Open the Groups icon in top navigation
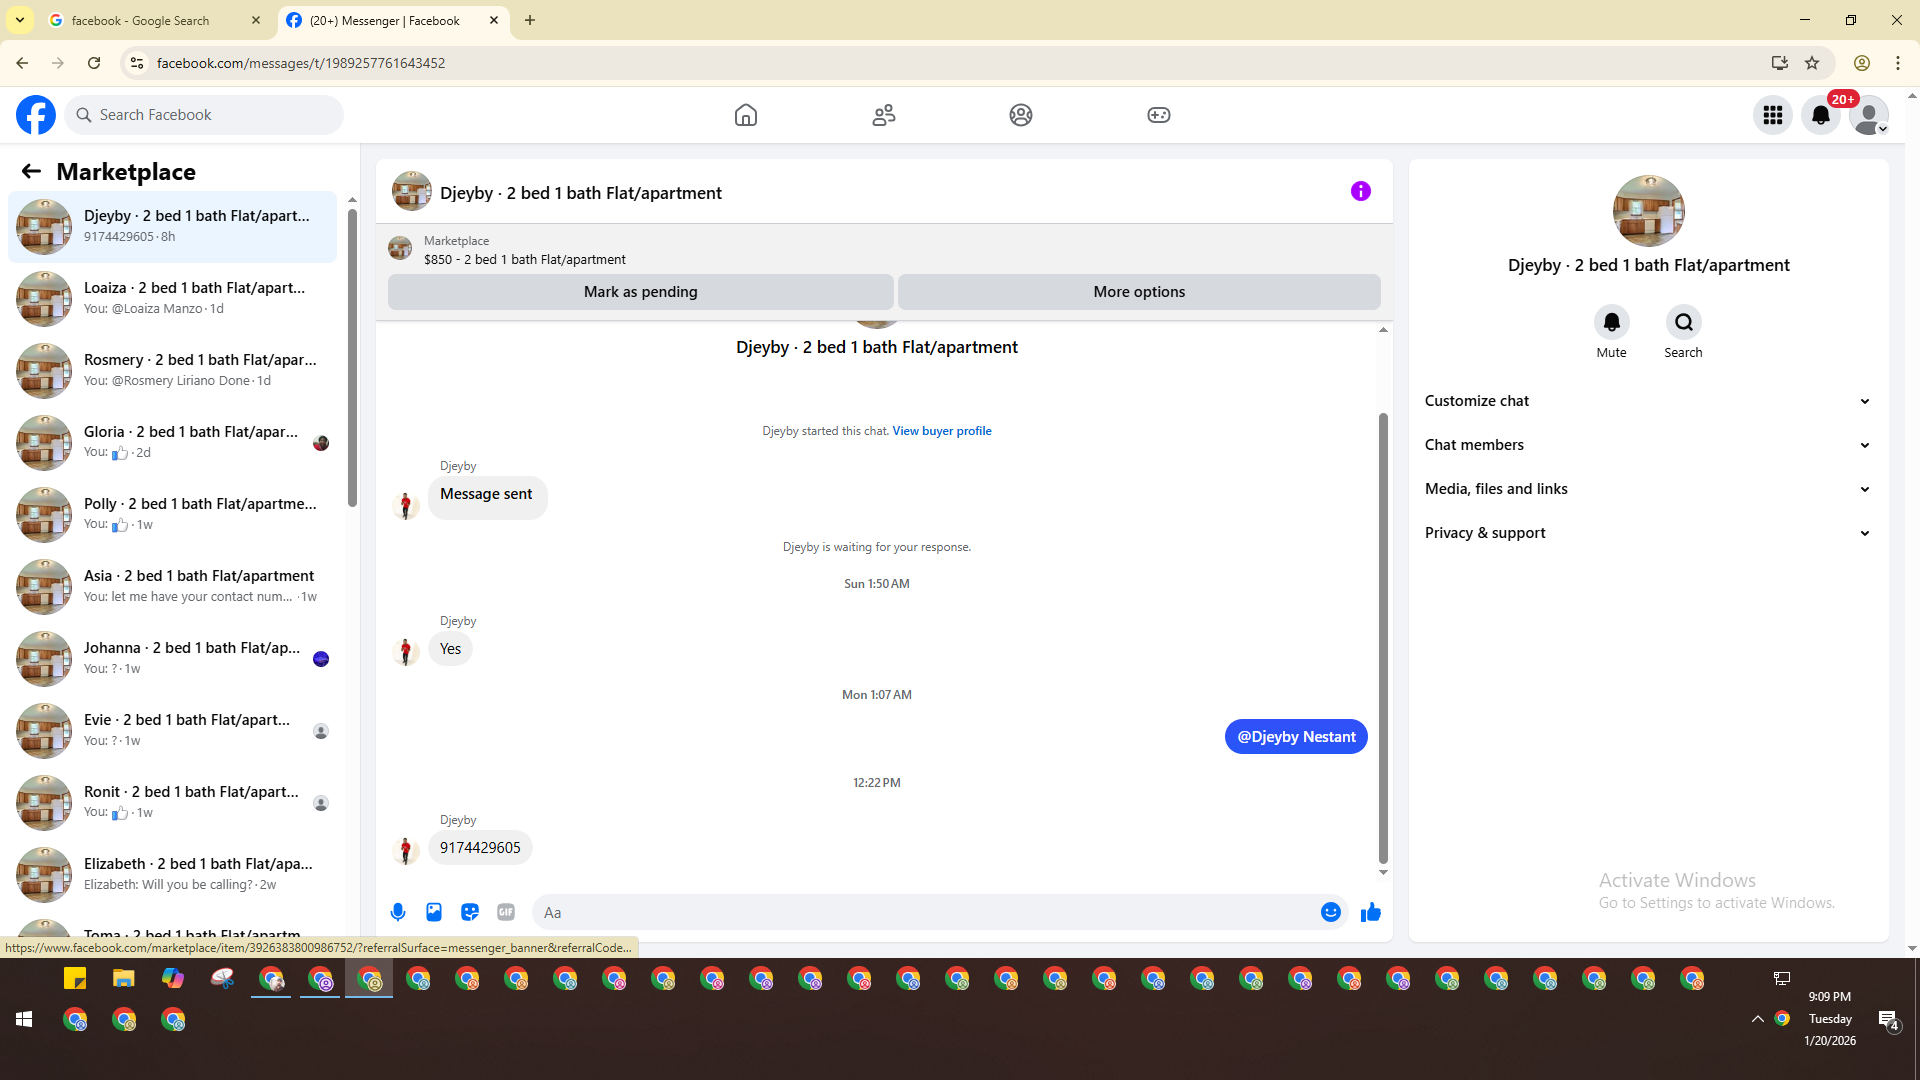The height and width of the screenshot is (1080, 1920). [1021, 115]
